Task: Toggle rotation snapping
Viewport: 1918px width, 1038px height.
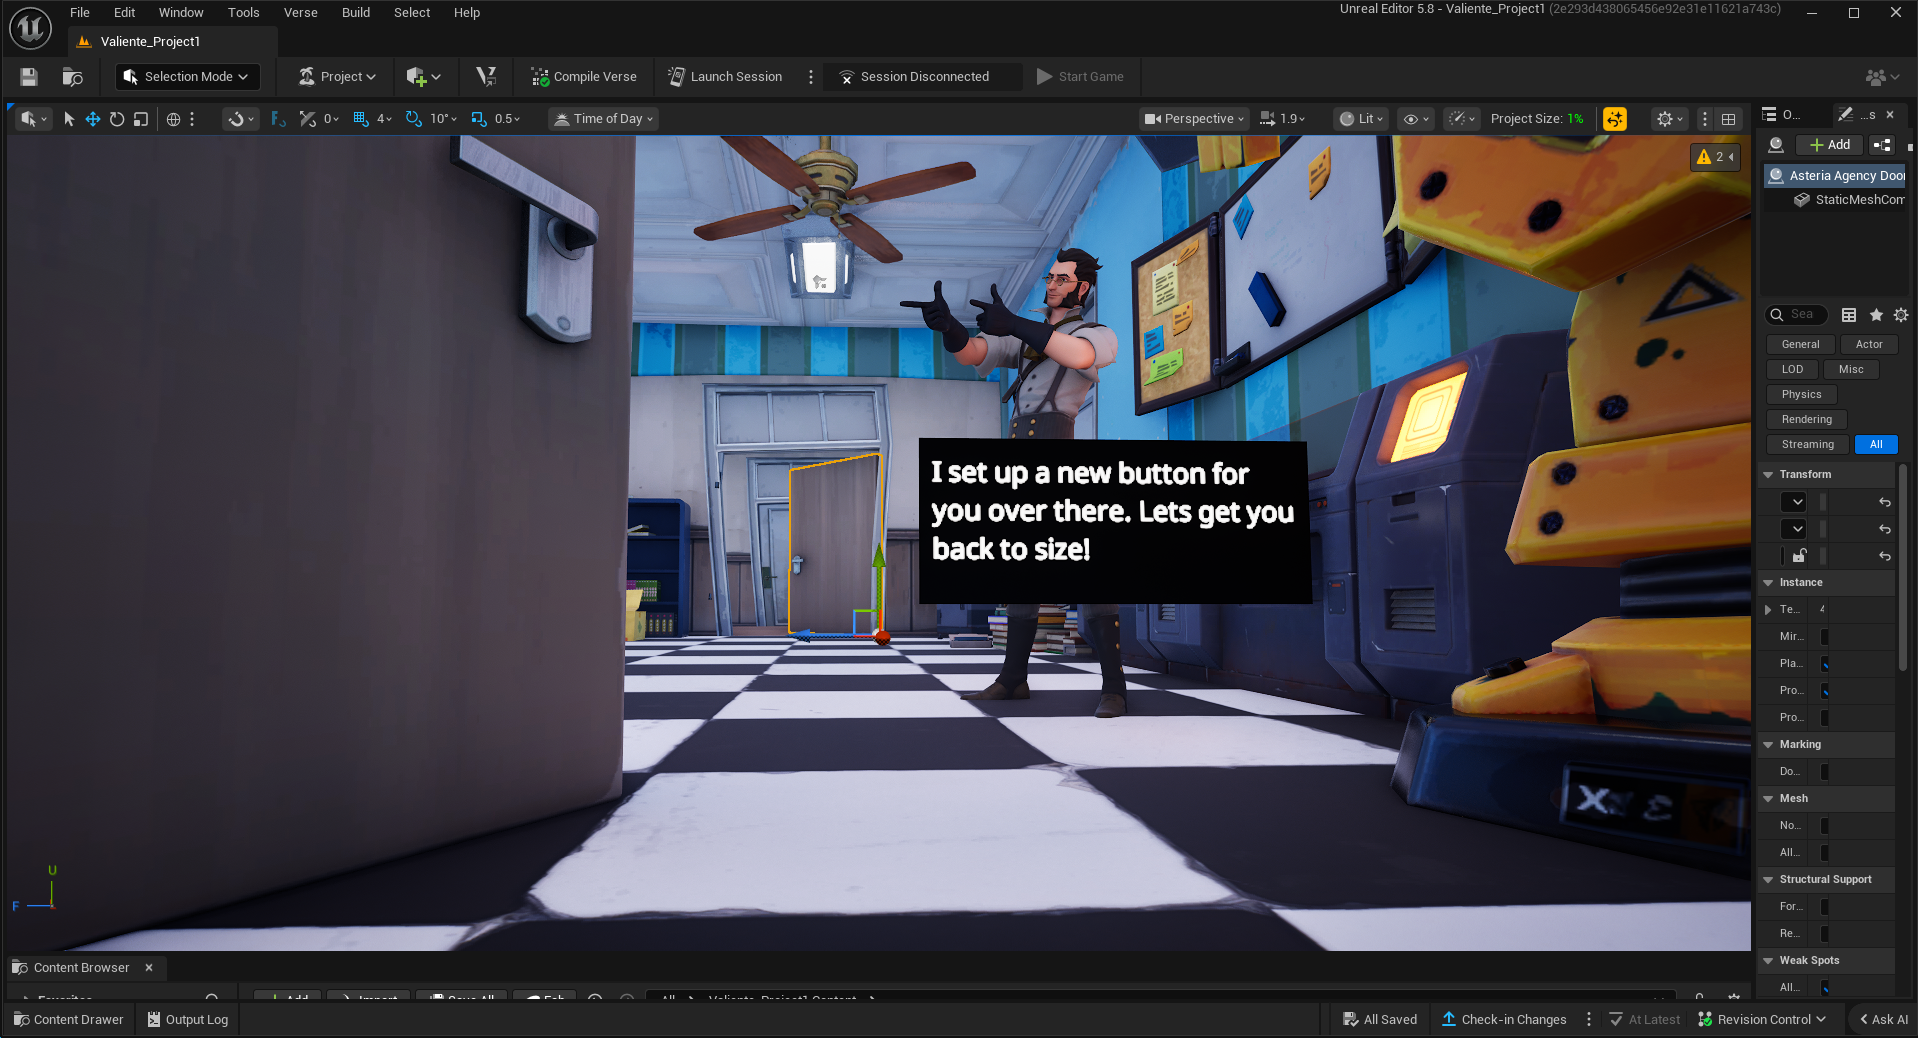Action: [413, 119]
